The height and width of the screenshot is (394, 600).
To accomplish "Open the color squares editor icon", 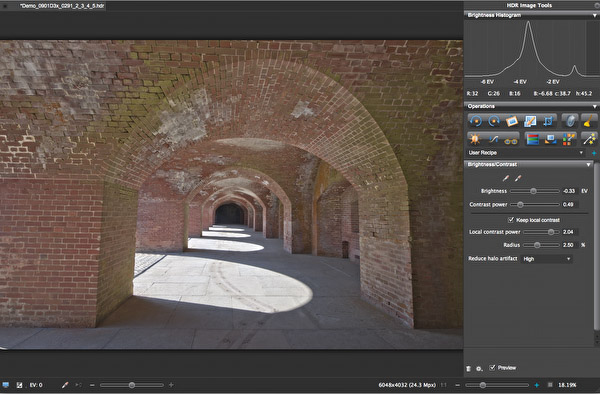I will coord(569,139).
